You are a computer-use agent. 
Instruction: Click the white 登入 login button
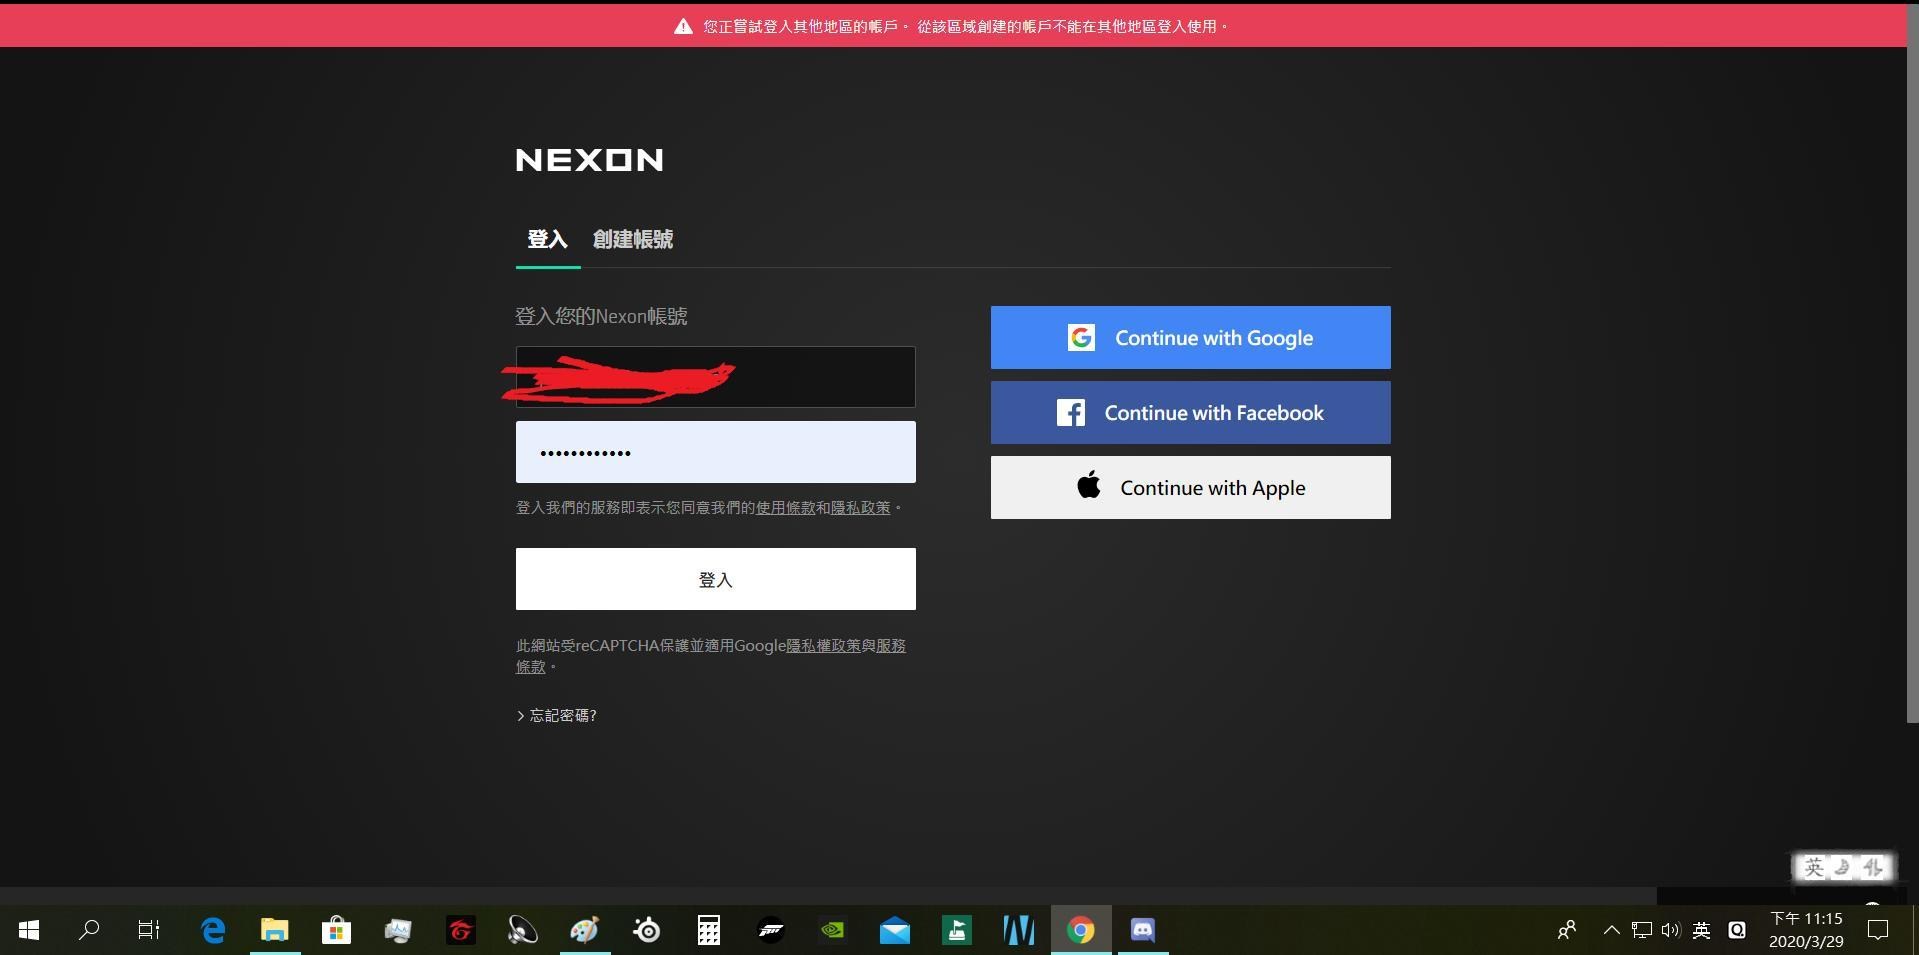715,579
